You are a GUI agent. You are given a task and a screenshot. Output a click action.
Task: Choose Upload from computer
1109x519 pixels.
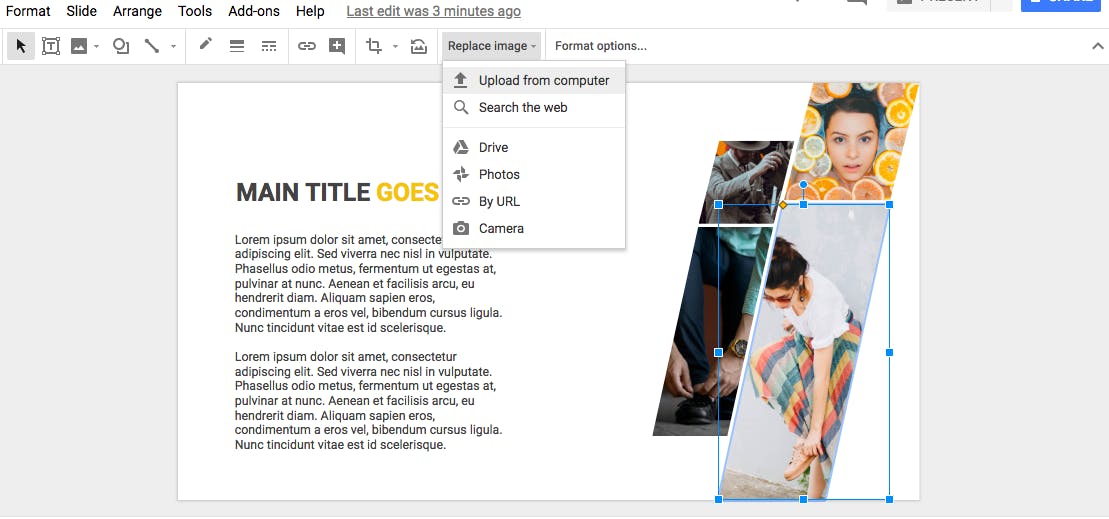[x=534, y=81]
